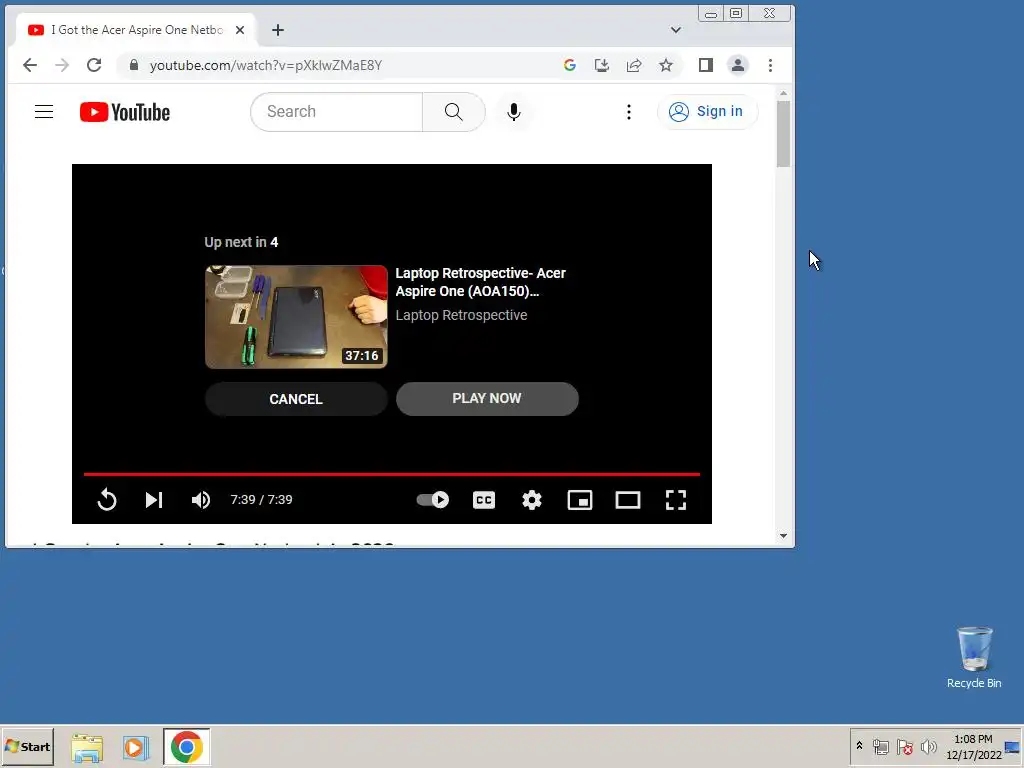This screenshot has width=1024, height=768.
Task: Open the YouTube hamburger guide menu
Action: tap(44, 112)
